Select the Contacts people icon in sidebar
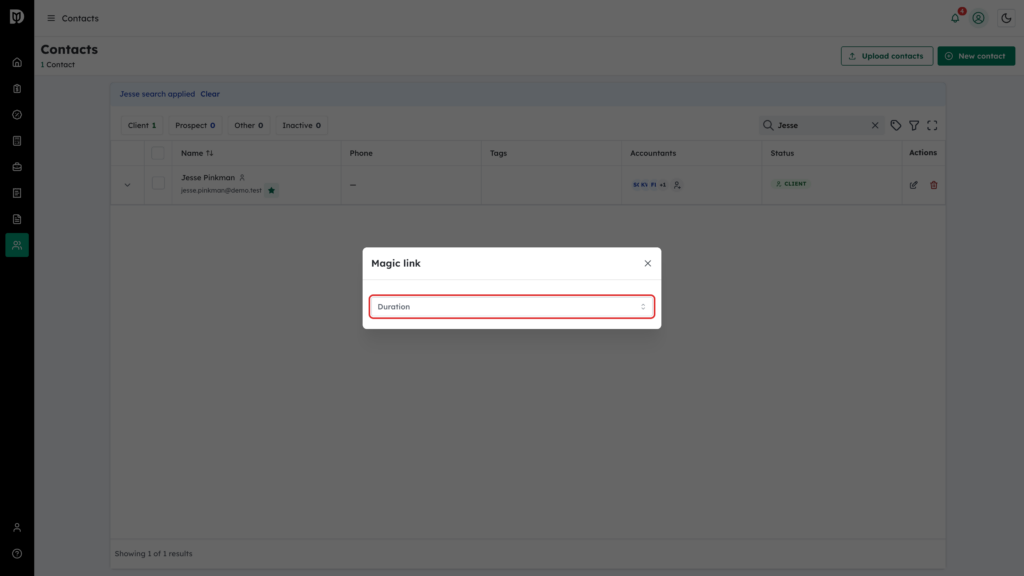This screenshot has height=576, width=1024. (x=17, y=245)
